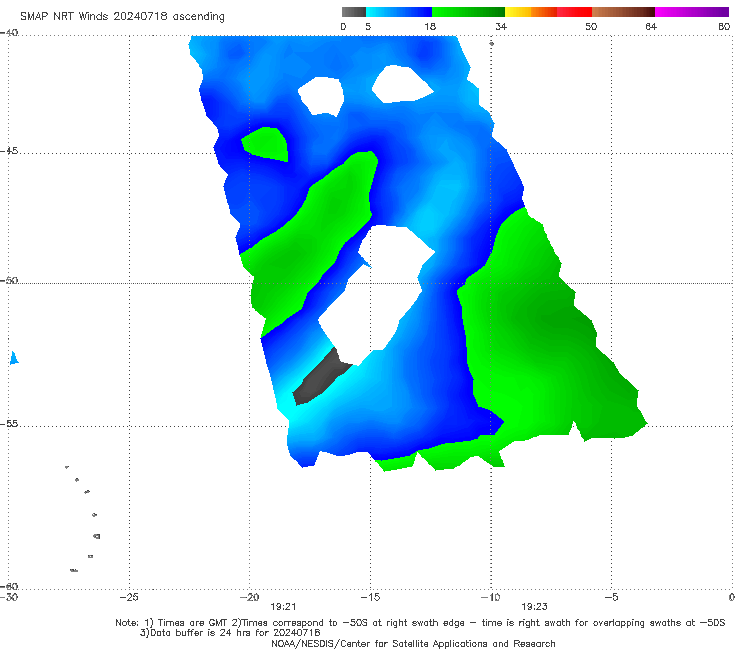The width and height of the screenshot is (740, 650).
Task: Click longitude axis label '-20'
Action: [250, 597]
